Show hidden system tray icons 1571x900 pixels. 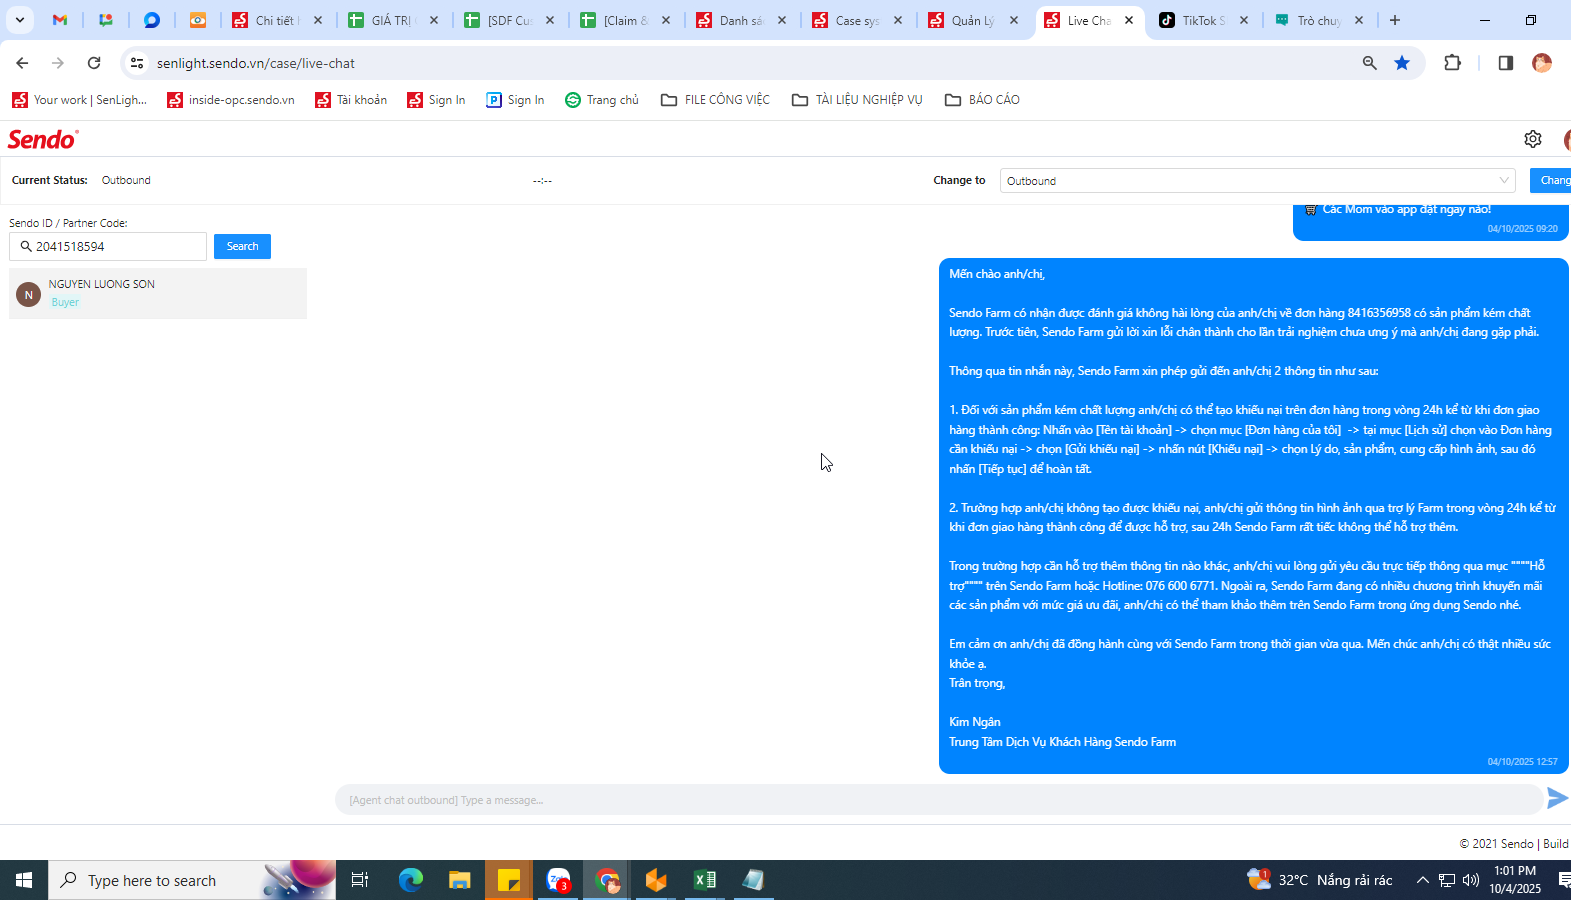click(1422, 880)
